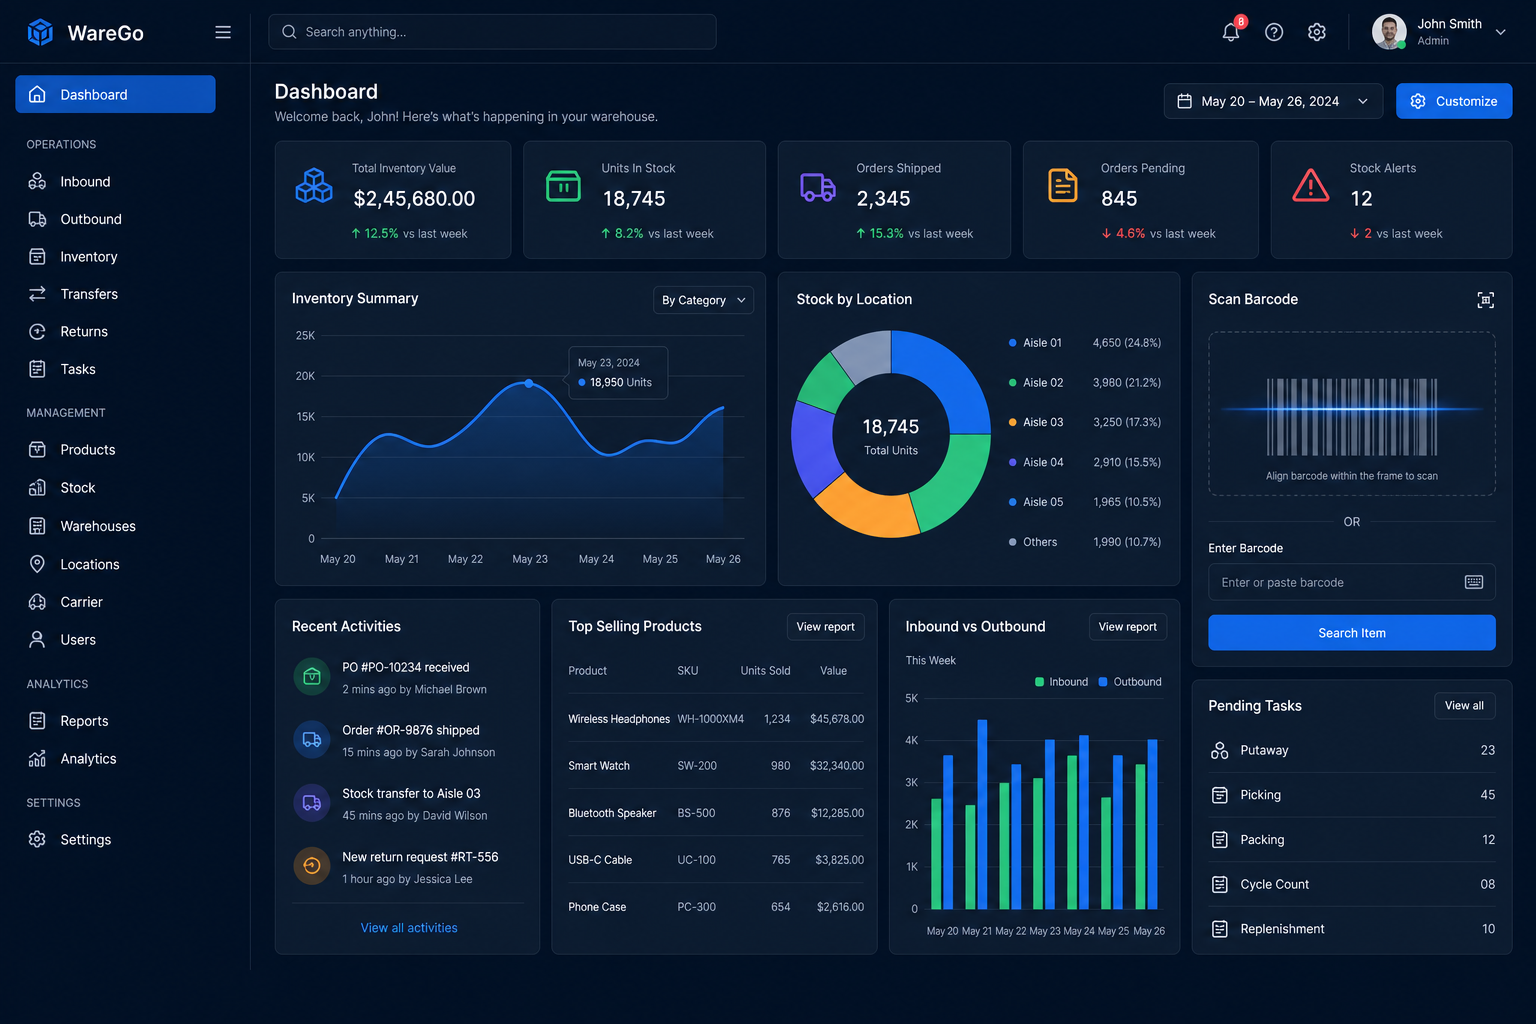1536x1024 pixels.
Task: Open the May 20 – May 26 date range picker
Action: 1273,101
